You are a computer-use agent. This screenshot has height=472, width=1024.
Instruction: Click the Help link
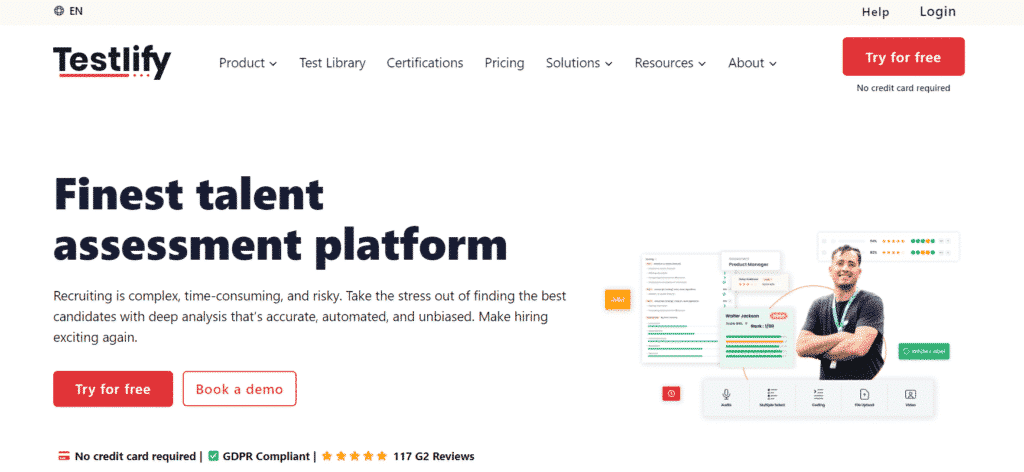(x=876, y=12)
